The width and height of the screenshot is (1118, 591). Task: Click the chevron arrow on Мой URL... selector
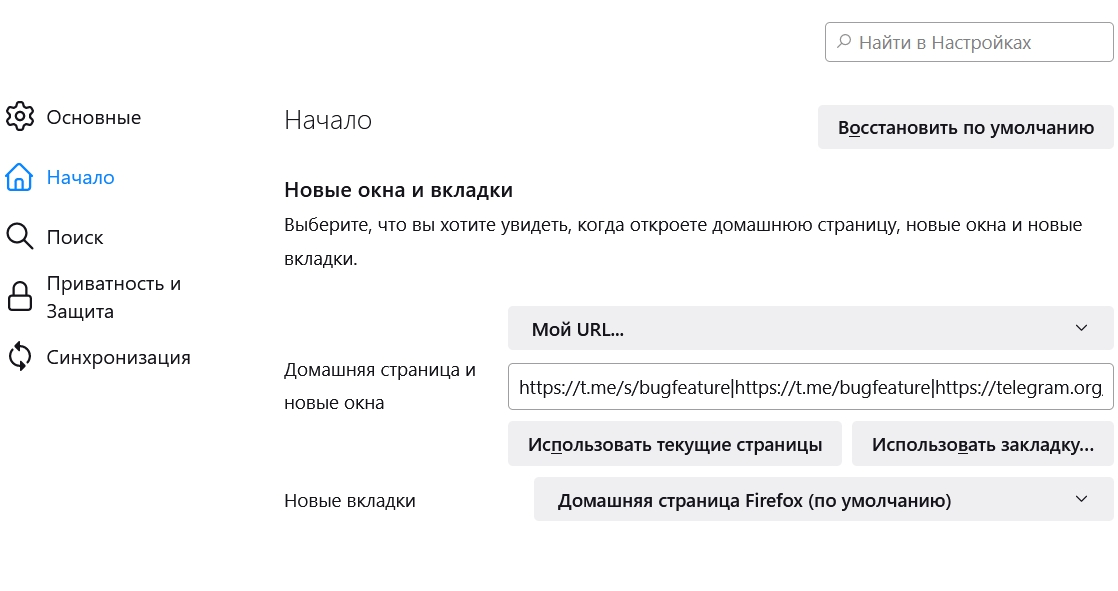click(1080, 329)
